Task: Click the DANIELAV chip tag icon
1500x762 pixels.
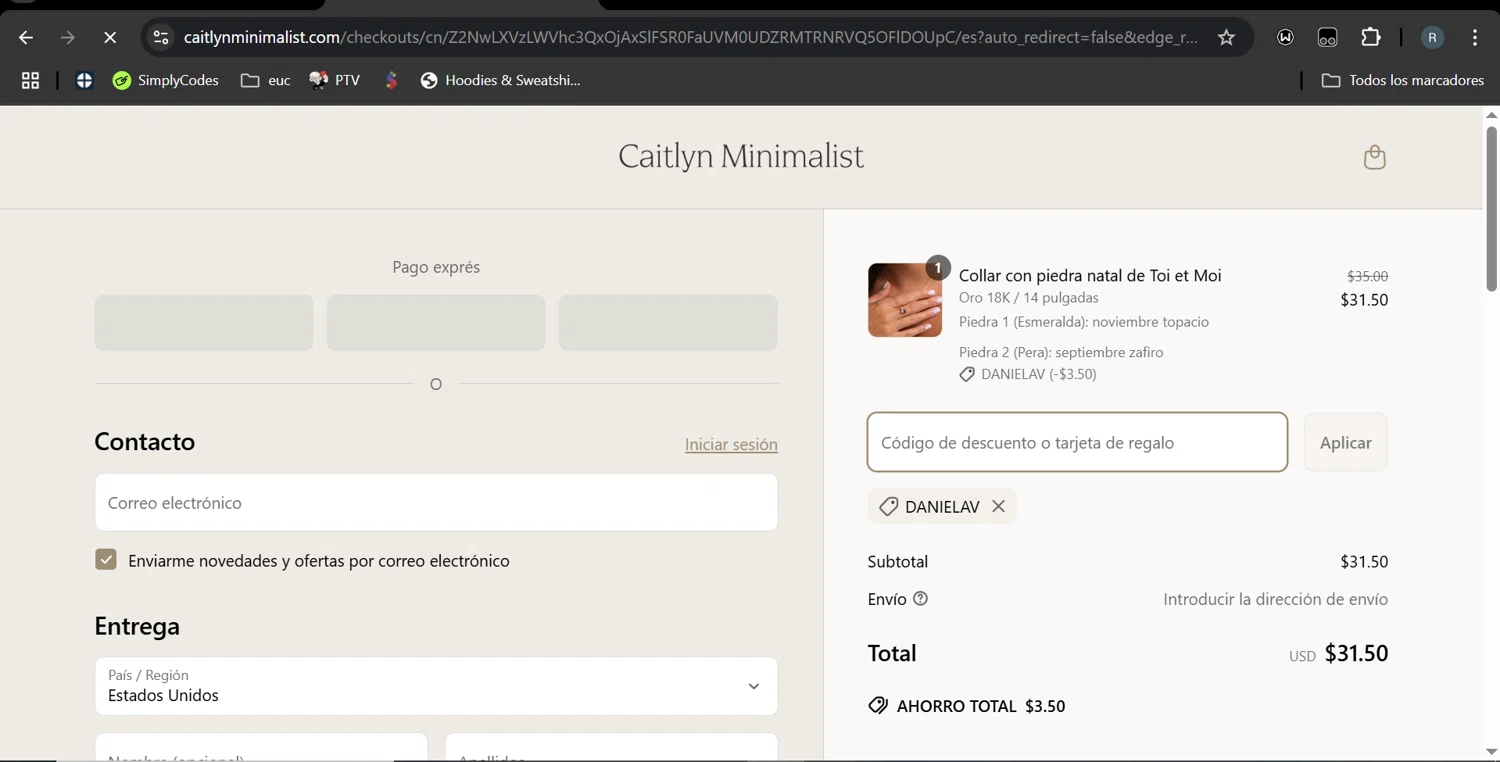Action: point(888,507)
